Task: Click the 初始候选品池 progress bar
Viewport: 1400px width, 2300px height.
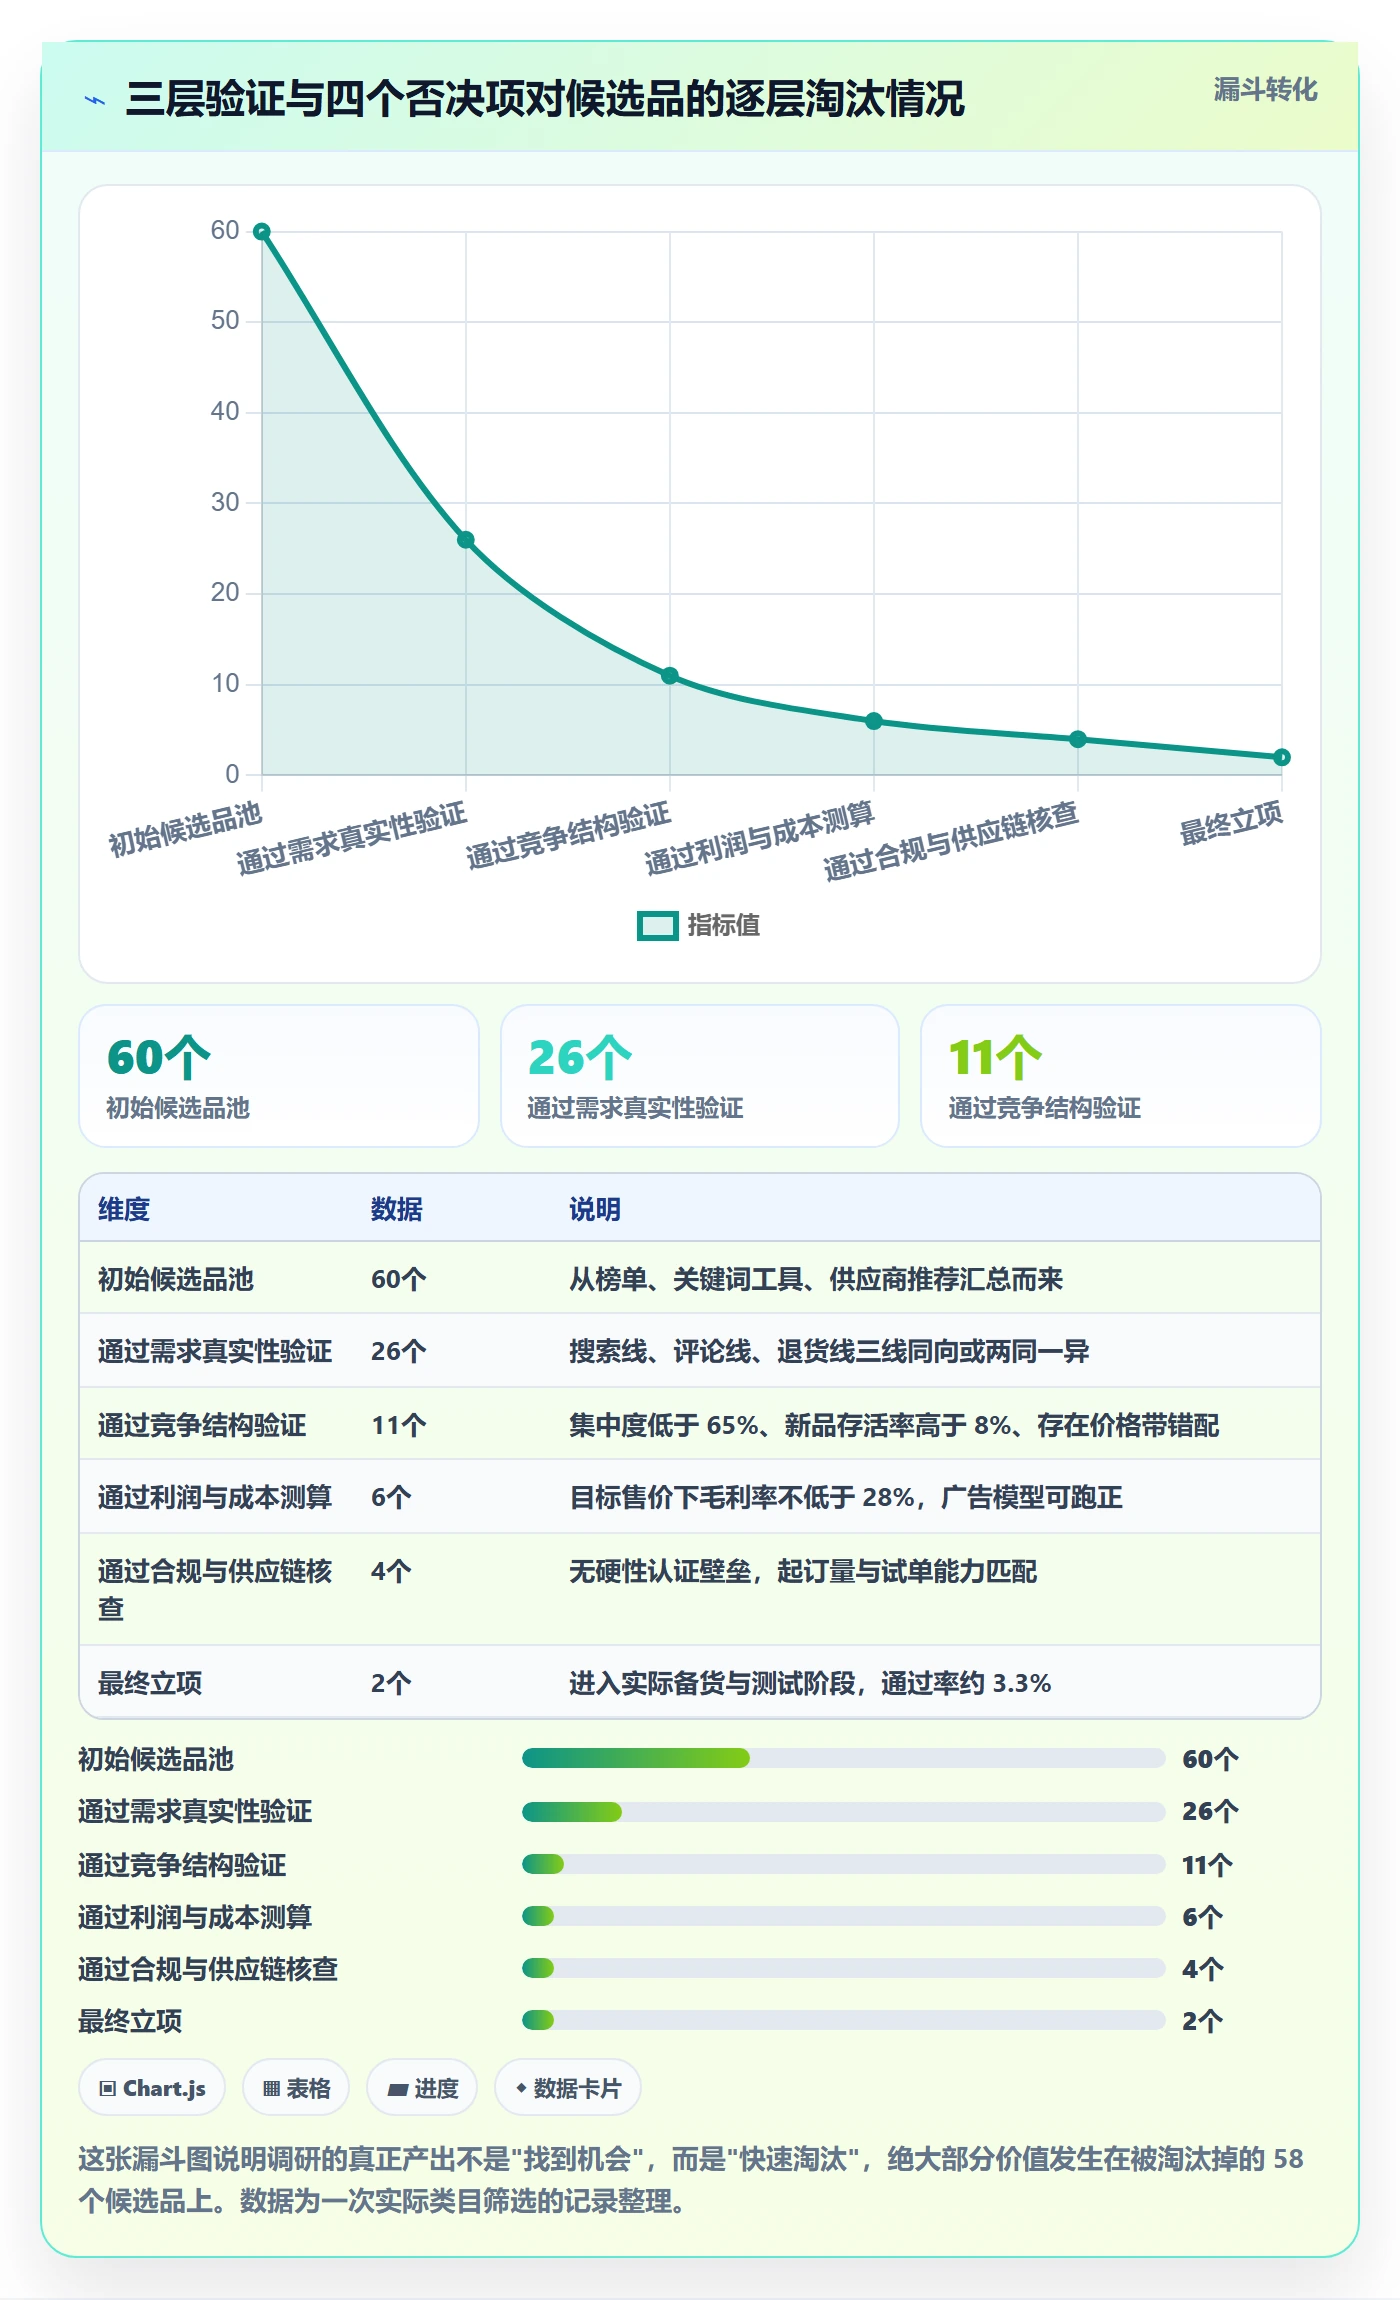Action: pyautogui.click(x=843, y=1758)
